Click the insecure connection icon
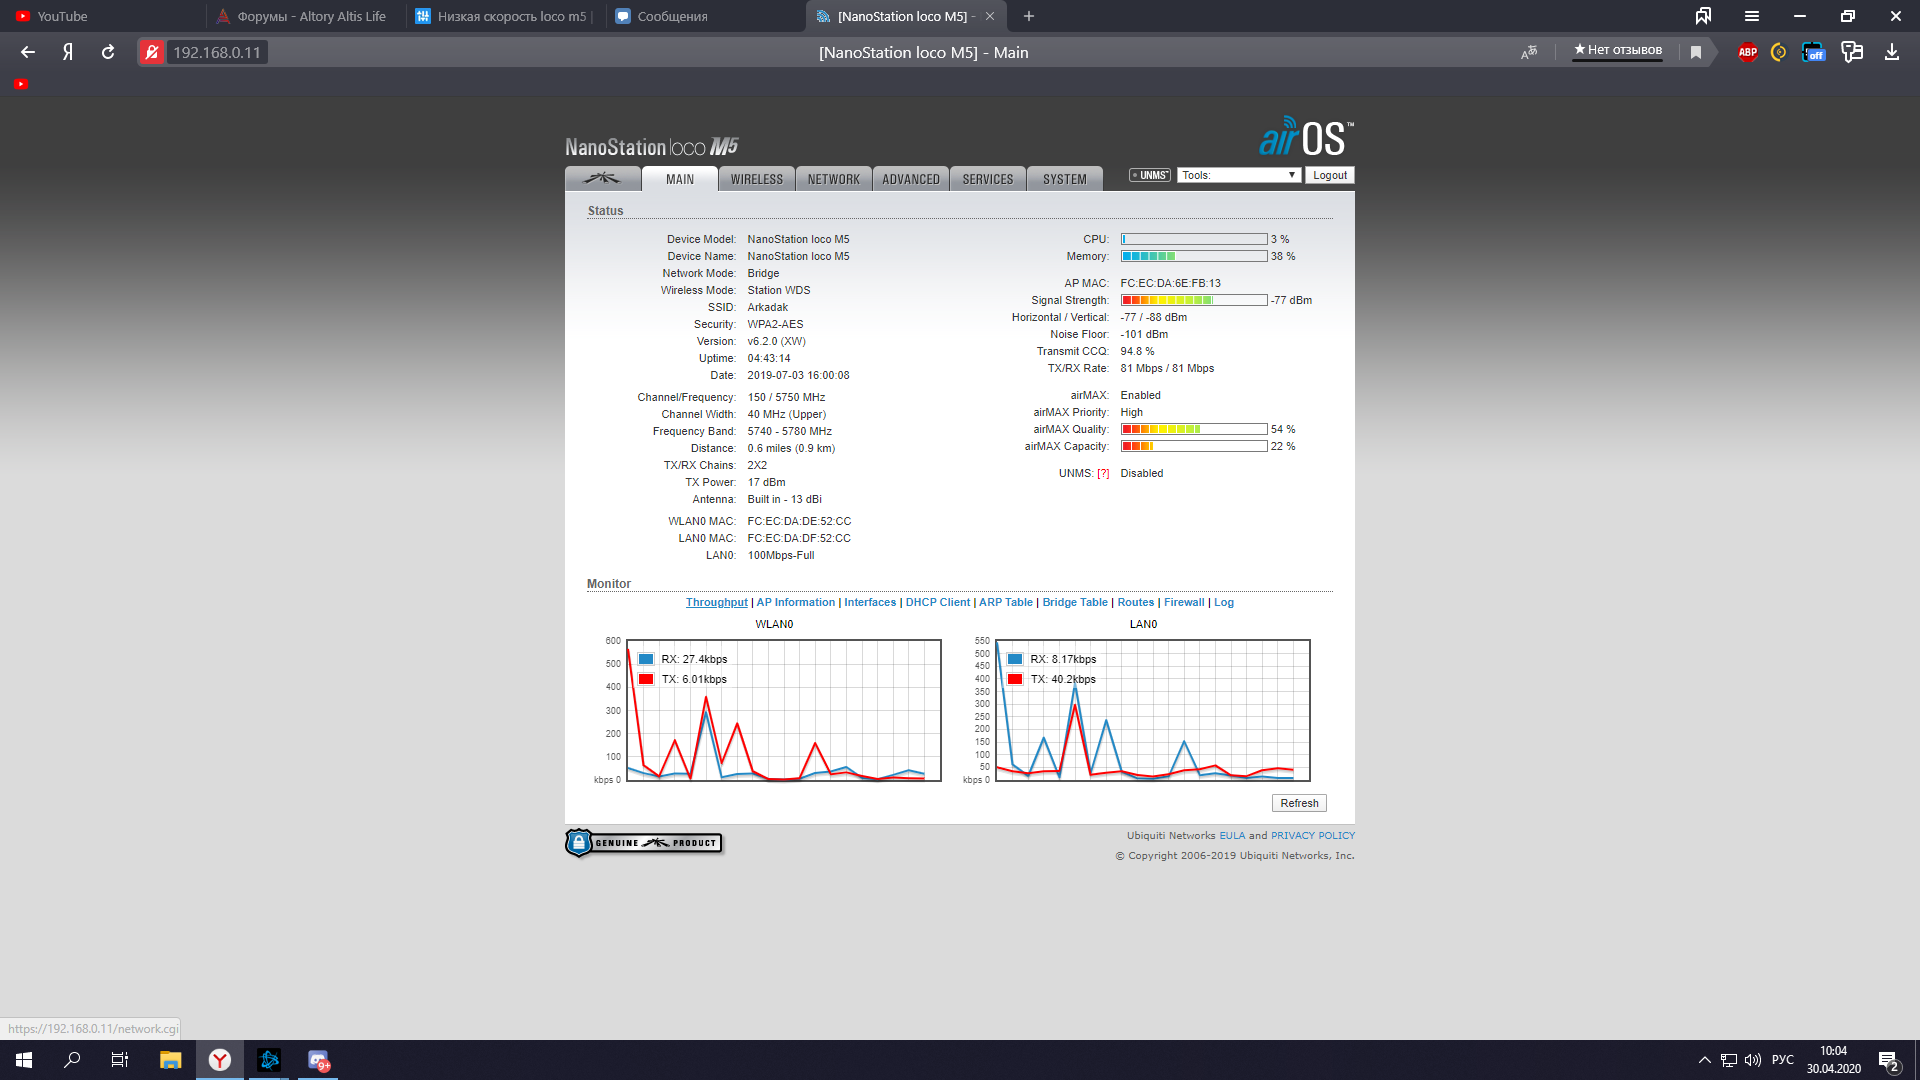The image size is (1920, 1080). [152, 52]
